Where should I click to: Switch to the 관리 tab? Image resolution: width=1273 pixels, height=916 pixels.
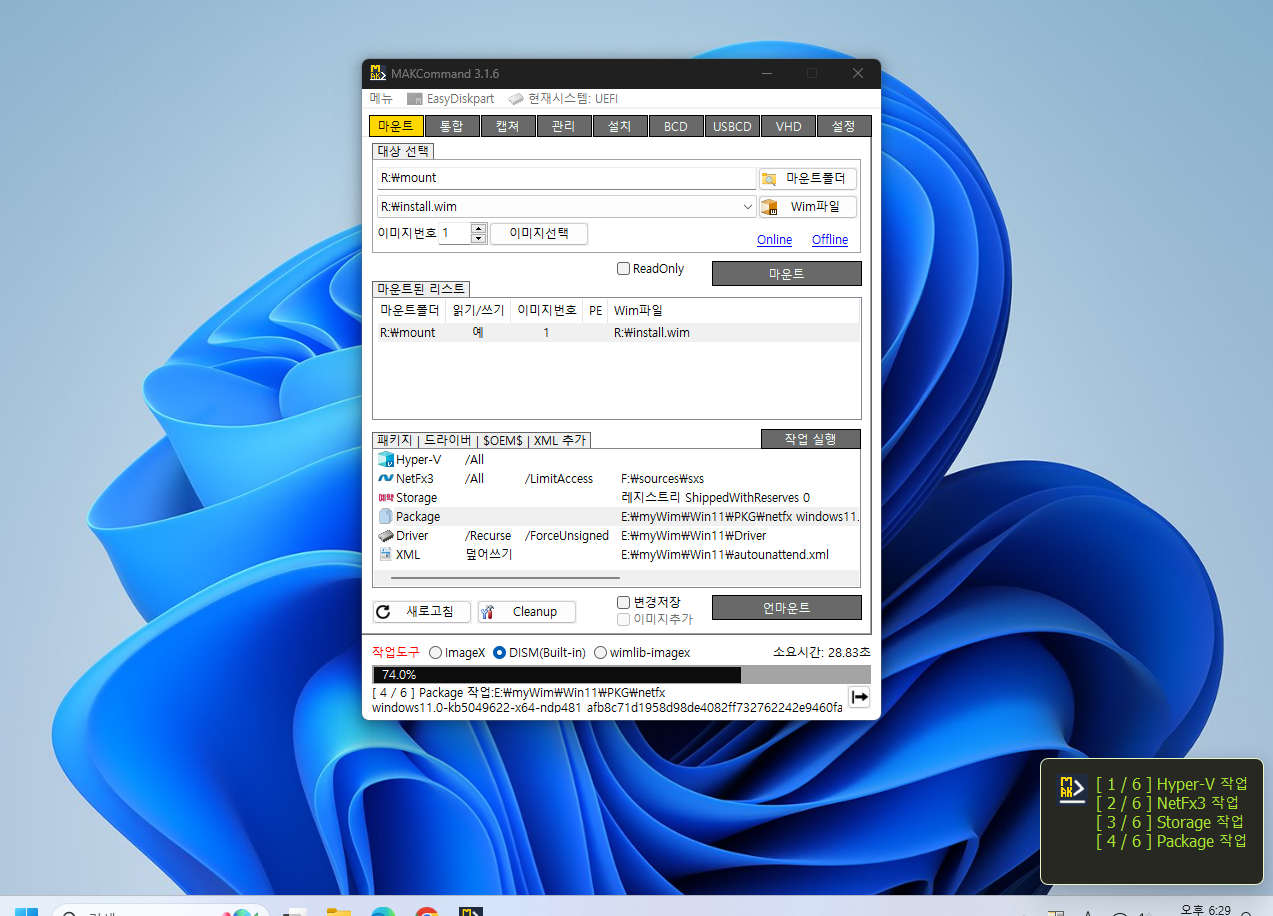point(564,127)
